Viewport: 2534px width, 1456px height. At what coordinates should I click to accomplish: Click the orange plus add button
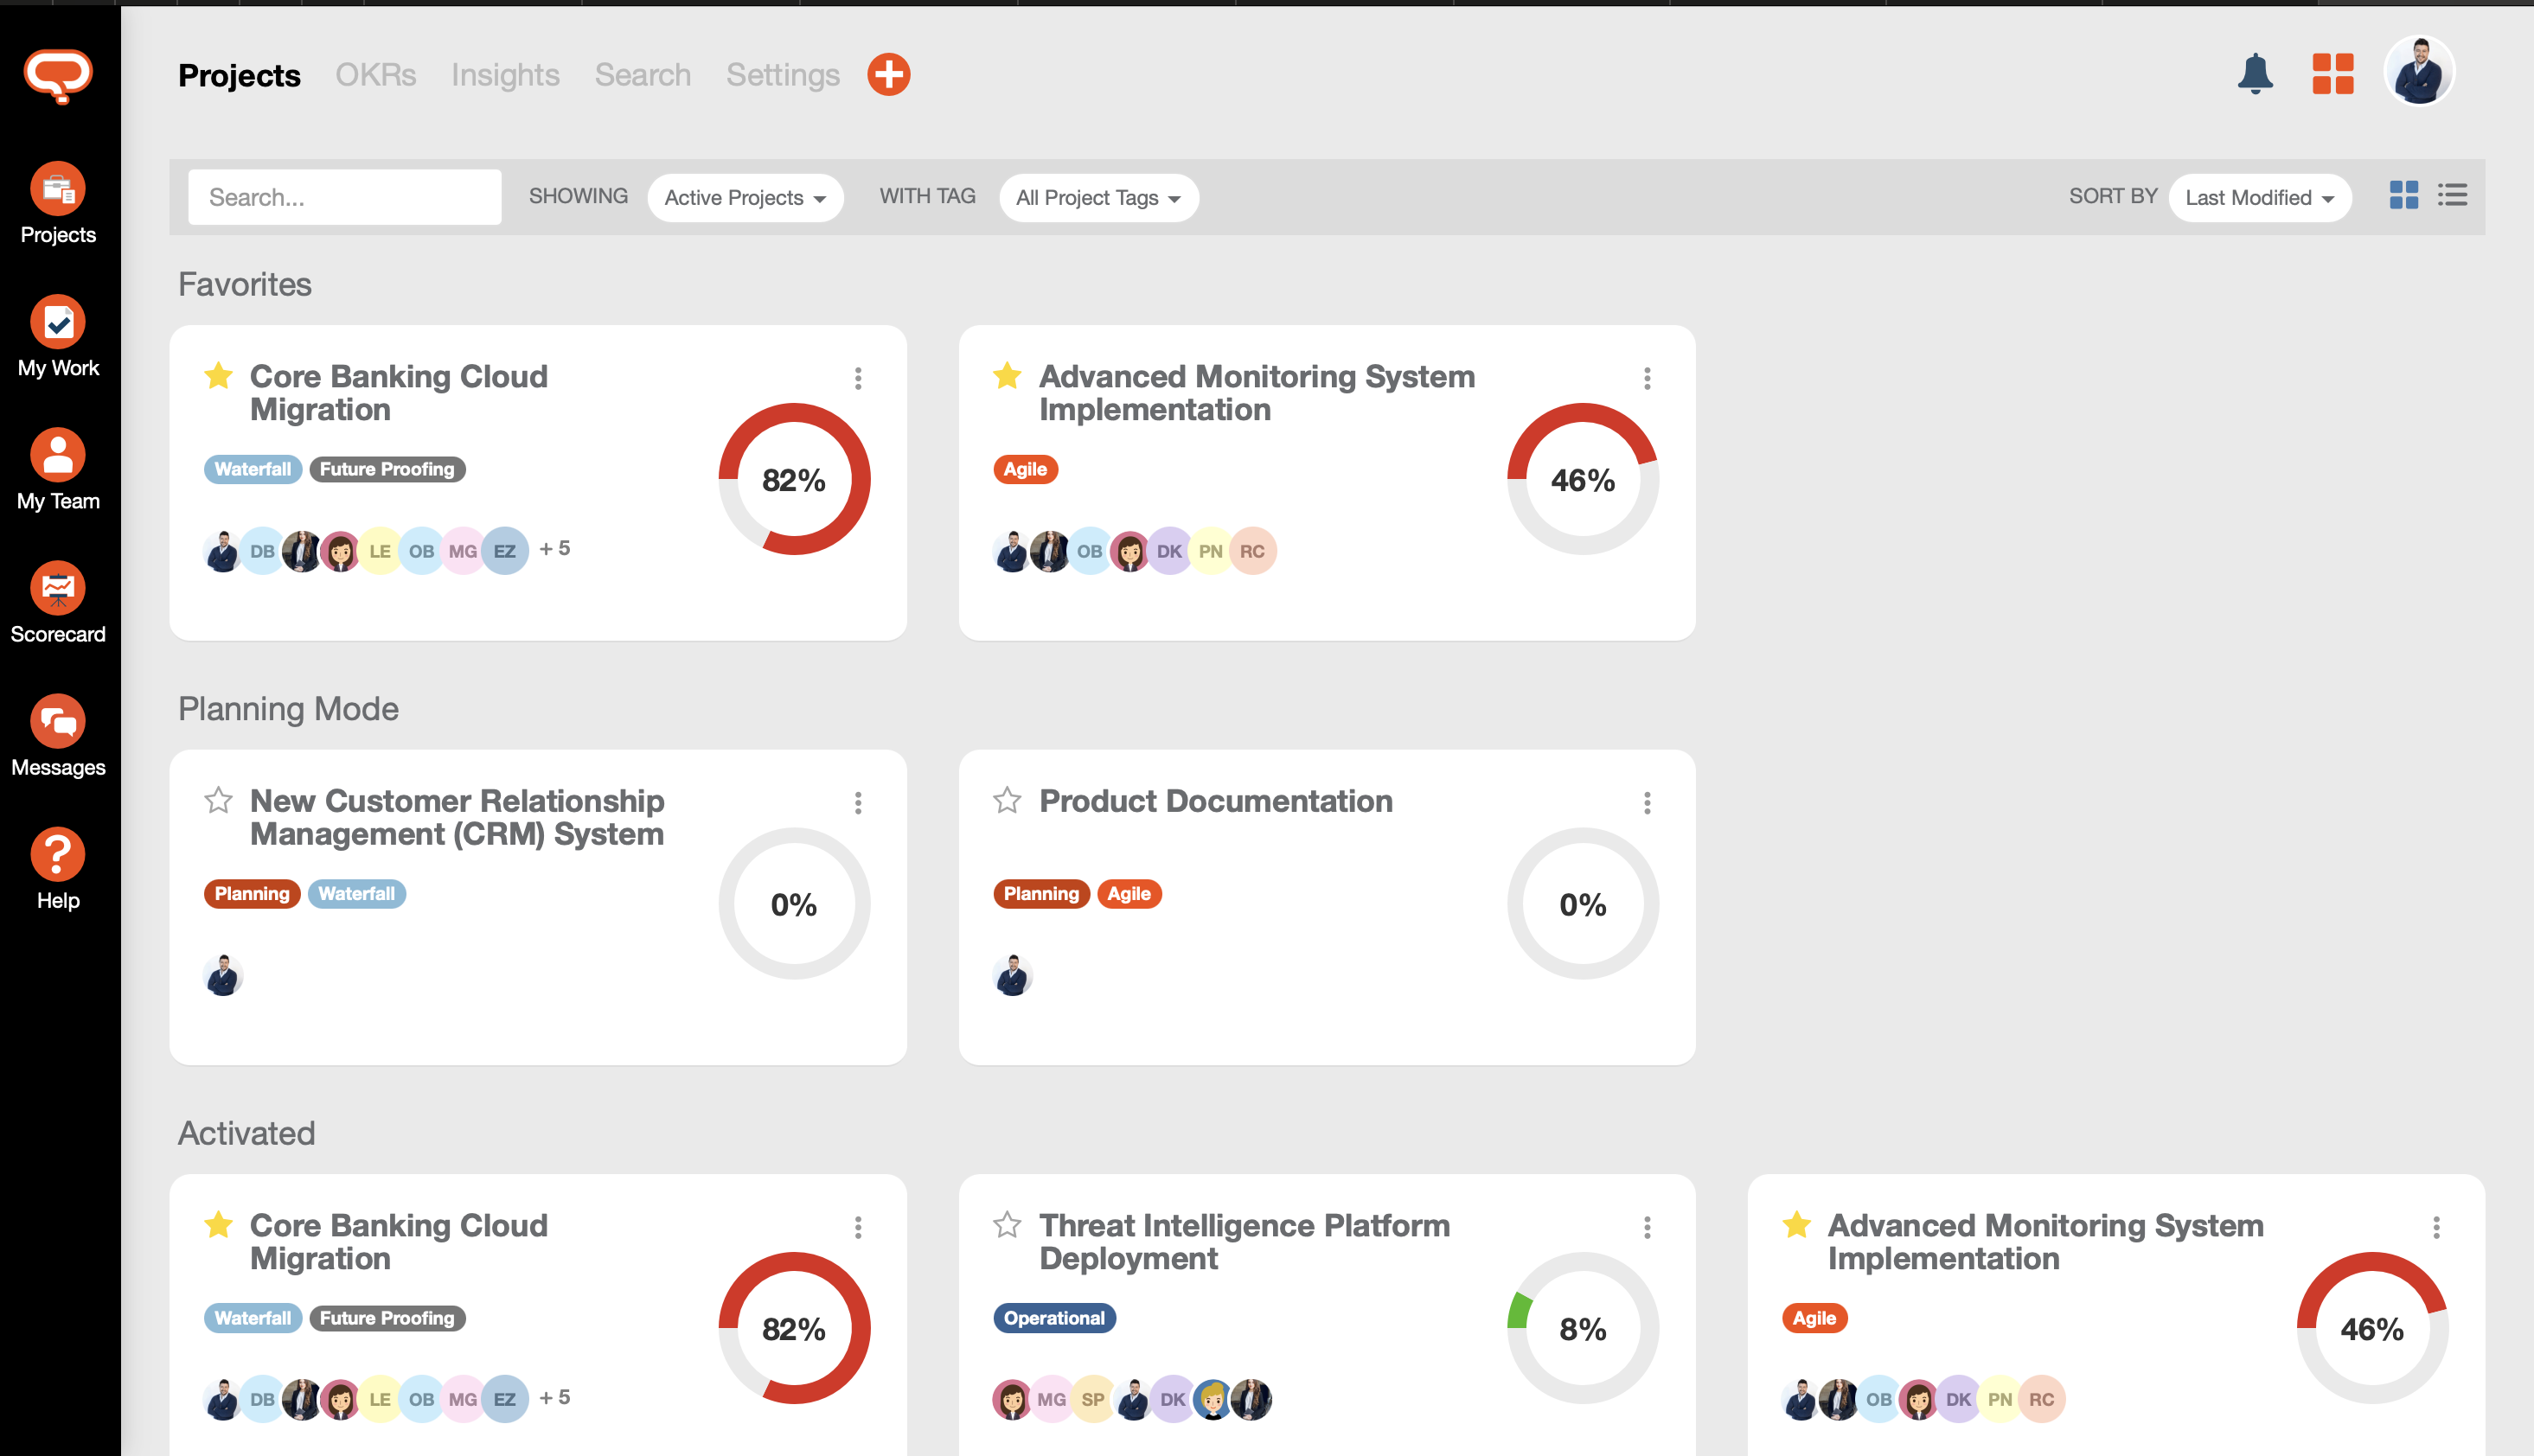(888, 75)
